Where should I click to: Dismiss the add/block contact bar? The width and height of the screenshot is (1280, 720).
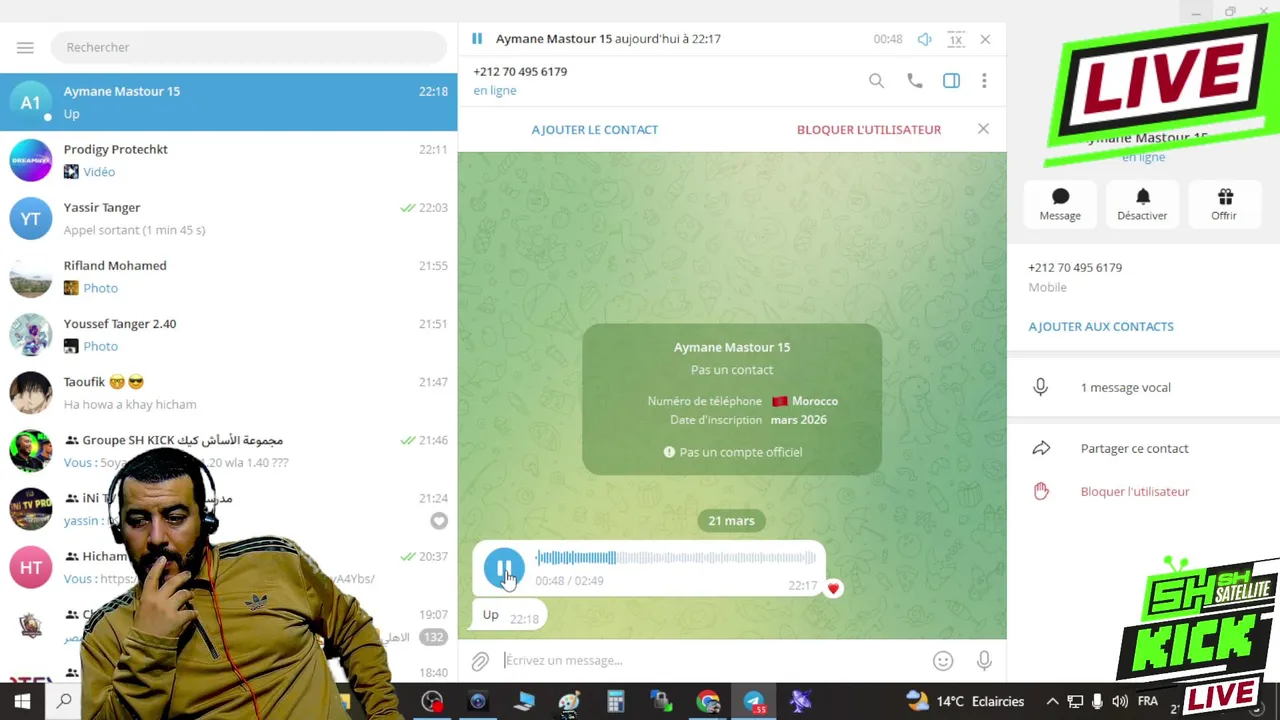click(983, 129)
